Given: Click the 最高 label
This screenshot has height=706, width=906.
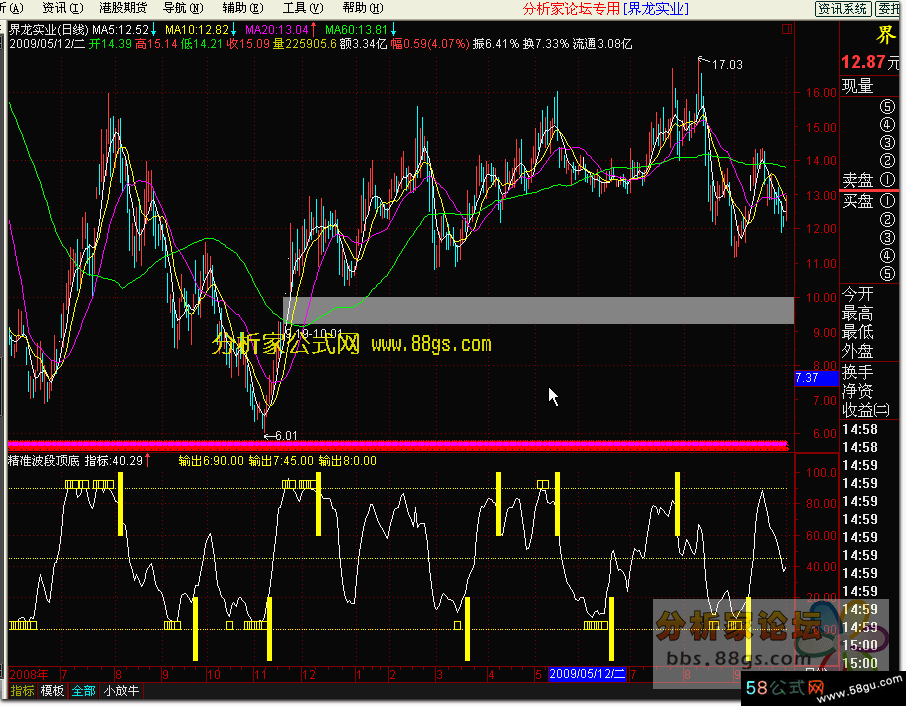Looking at the screenshot, I should coord(857,313).
